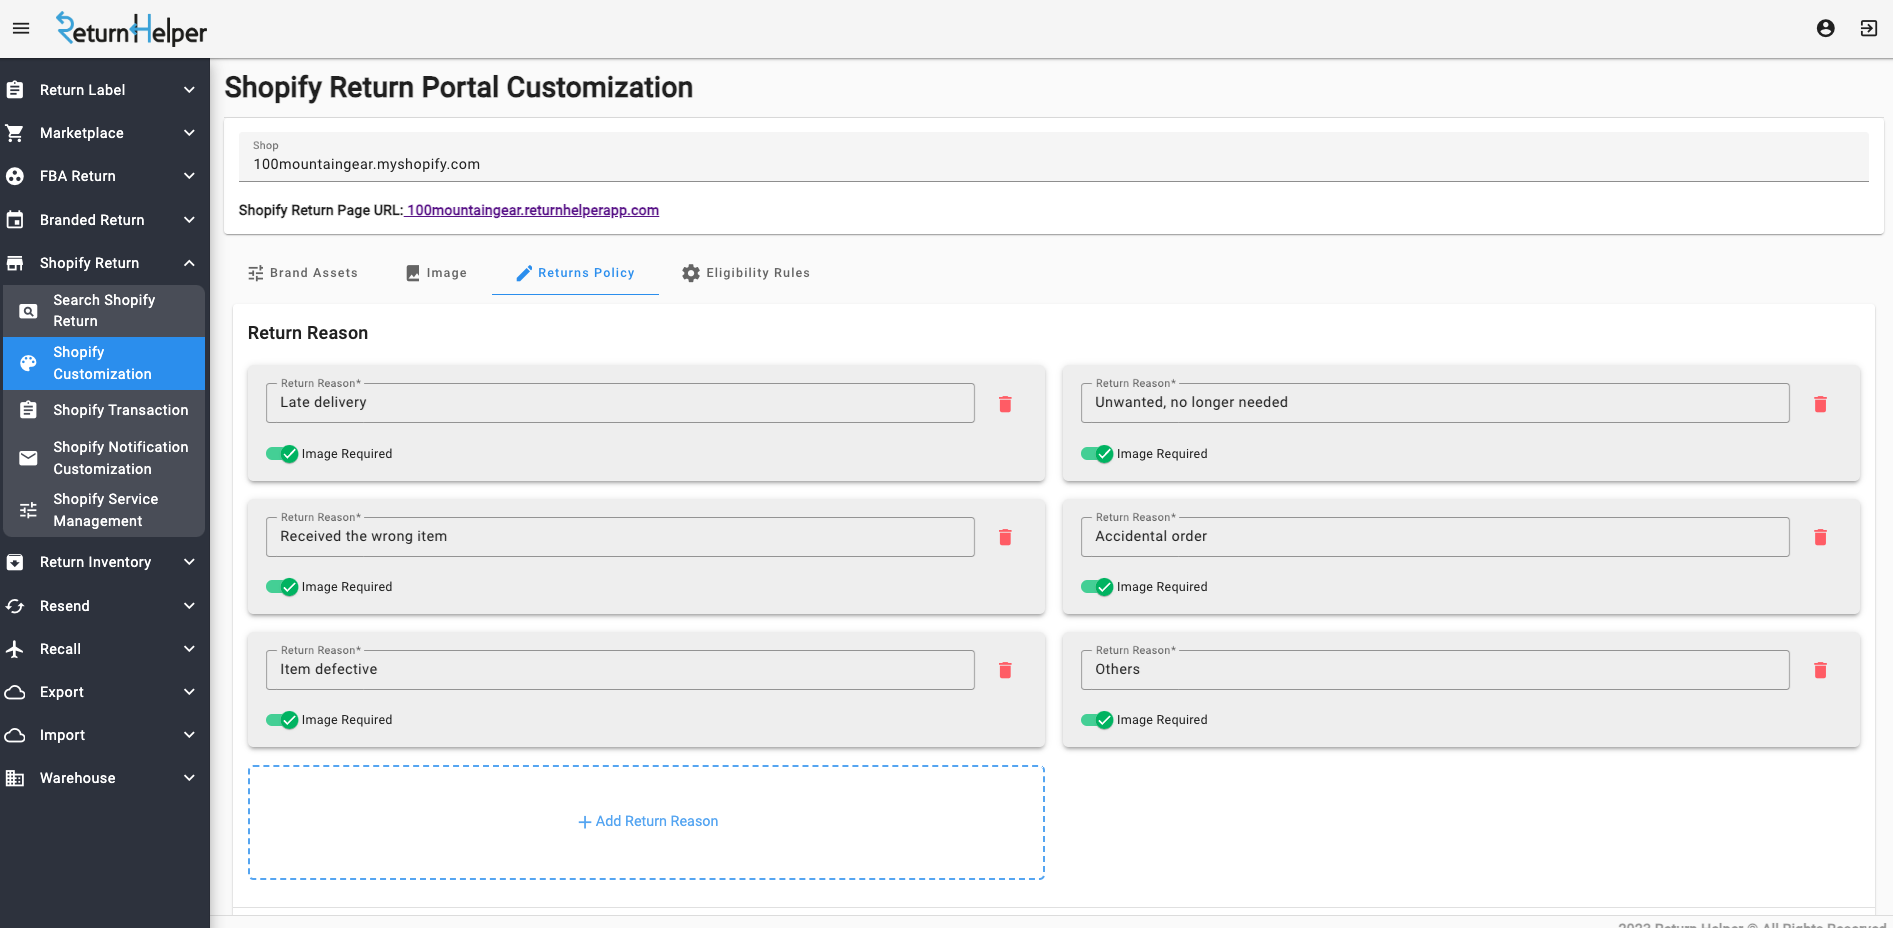Viewport: 1893px width, 928px height.
Task: Open the hamburger menu at top left
Action: (20, 28)
